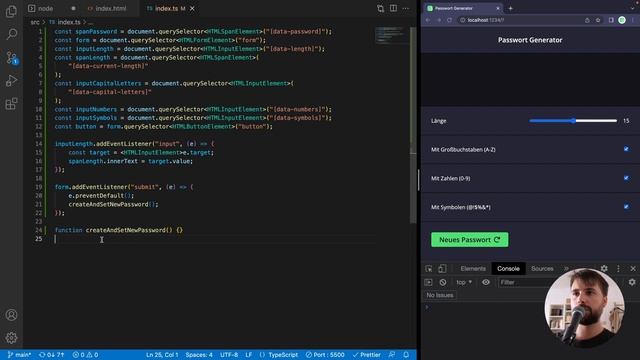Share the page from address bar
The image size is (640, 360).
point(587,20)
